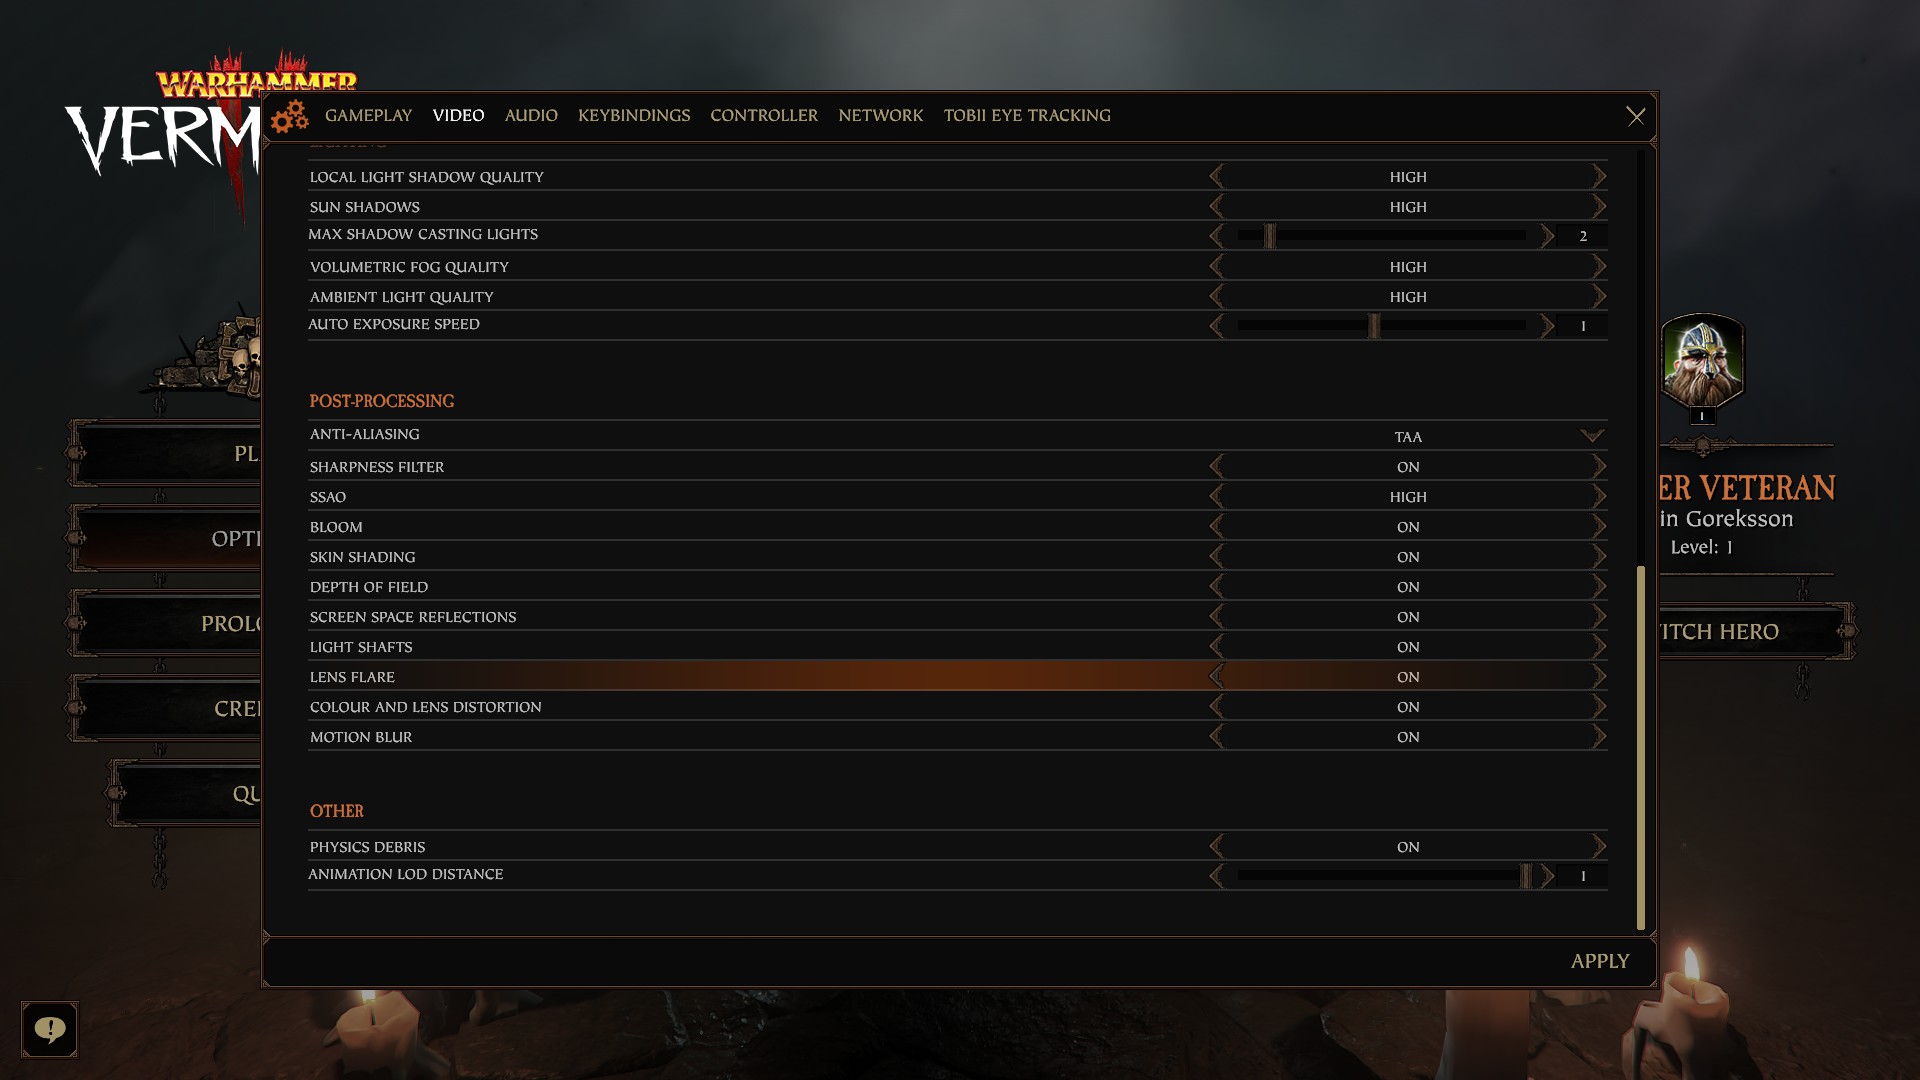Click the gears settings icon
This screenshot has width=1920, height=1080.
[x=290, y=117]
